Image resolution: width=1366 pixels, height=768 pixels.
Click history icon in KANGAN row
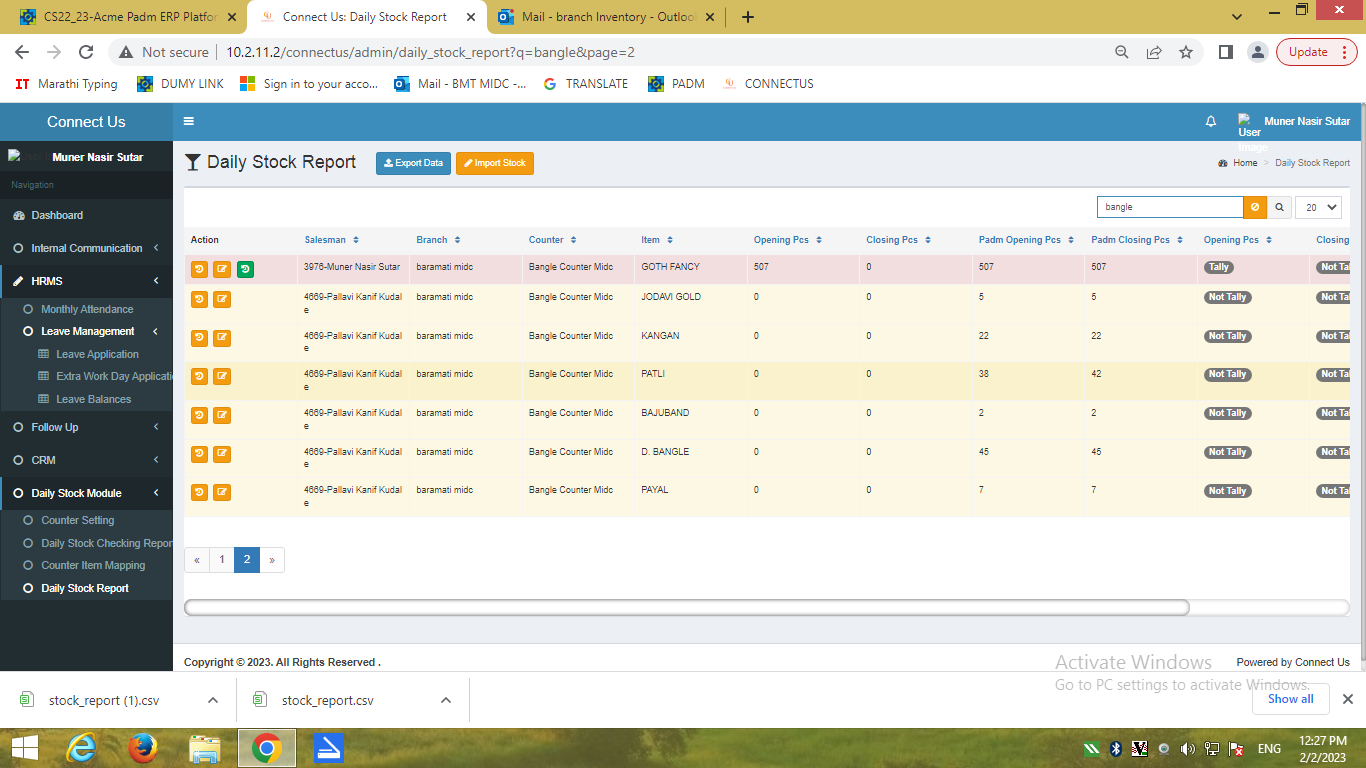(199, 337)
